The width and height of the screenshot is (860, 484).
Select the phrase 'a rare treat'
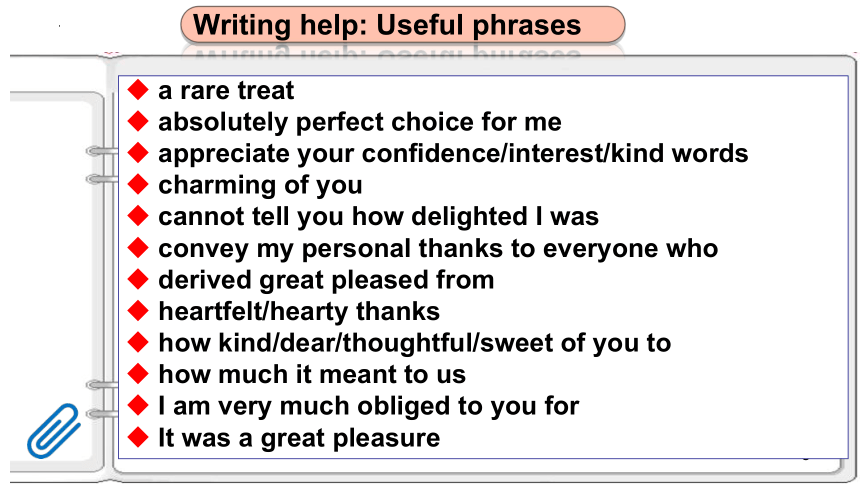(226, 91)
